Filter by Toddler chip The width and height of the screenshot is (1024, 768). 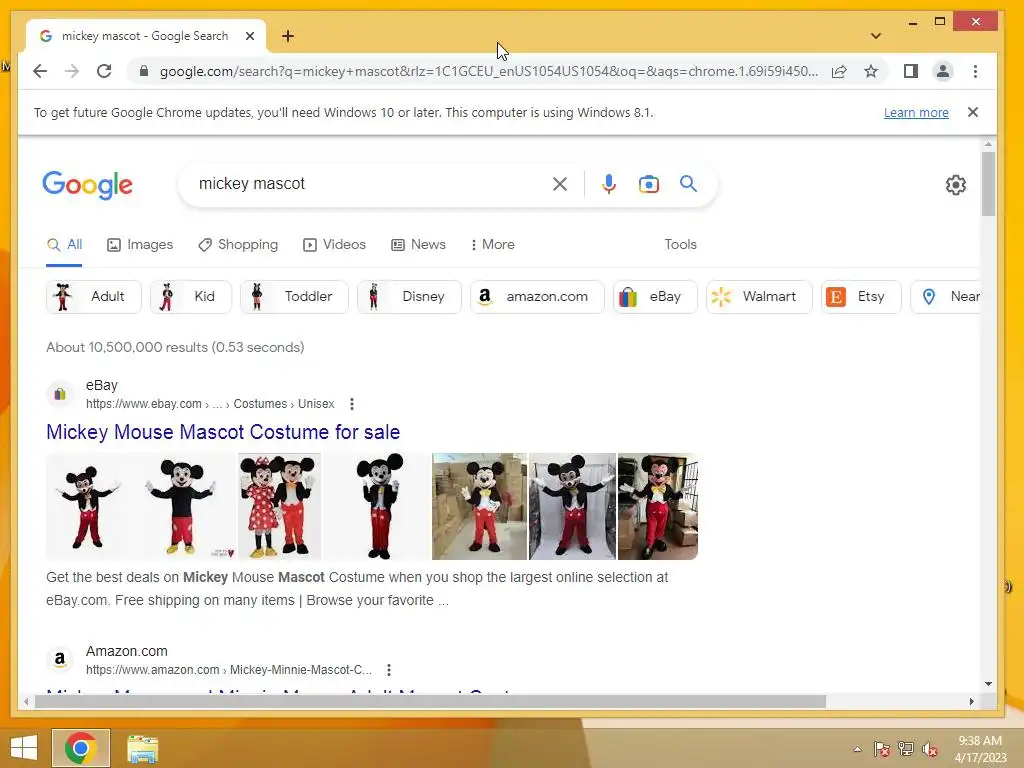(295, 296)
